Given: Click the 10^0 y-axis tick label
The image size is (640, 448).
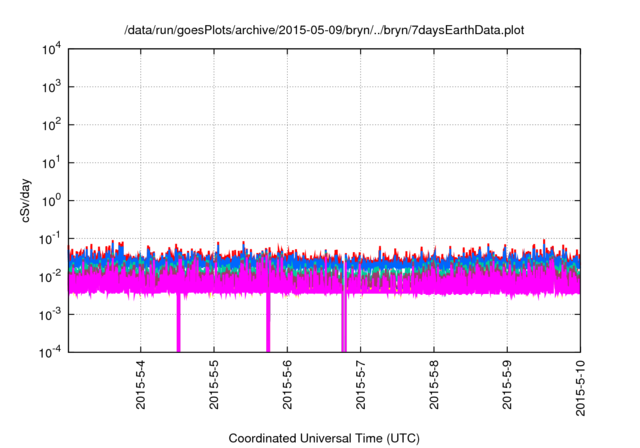Looking at the screenshot, I should [x=51, y=201].
